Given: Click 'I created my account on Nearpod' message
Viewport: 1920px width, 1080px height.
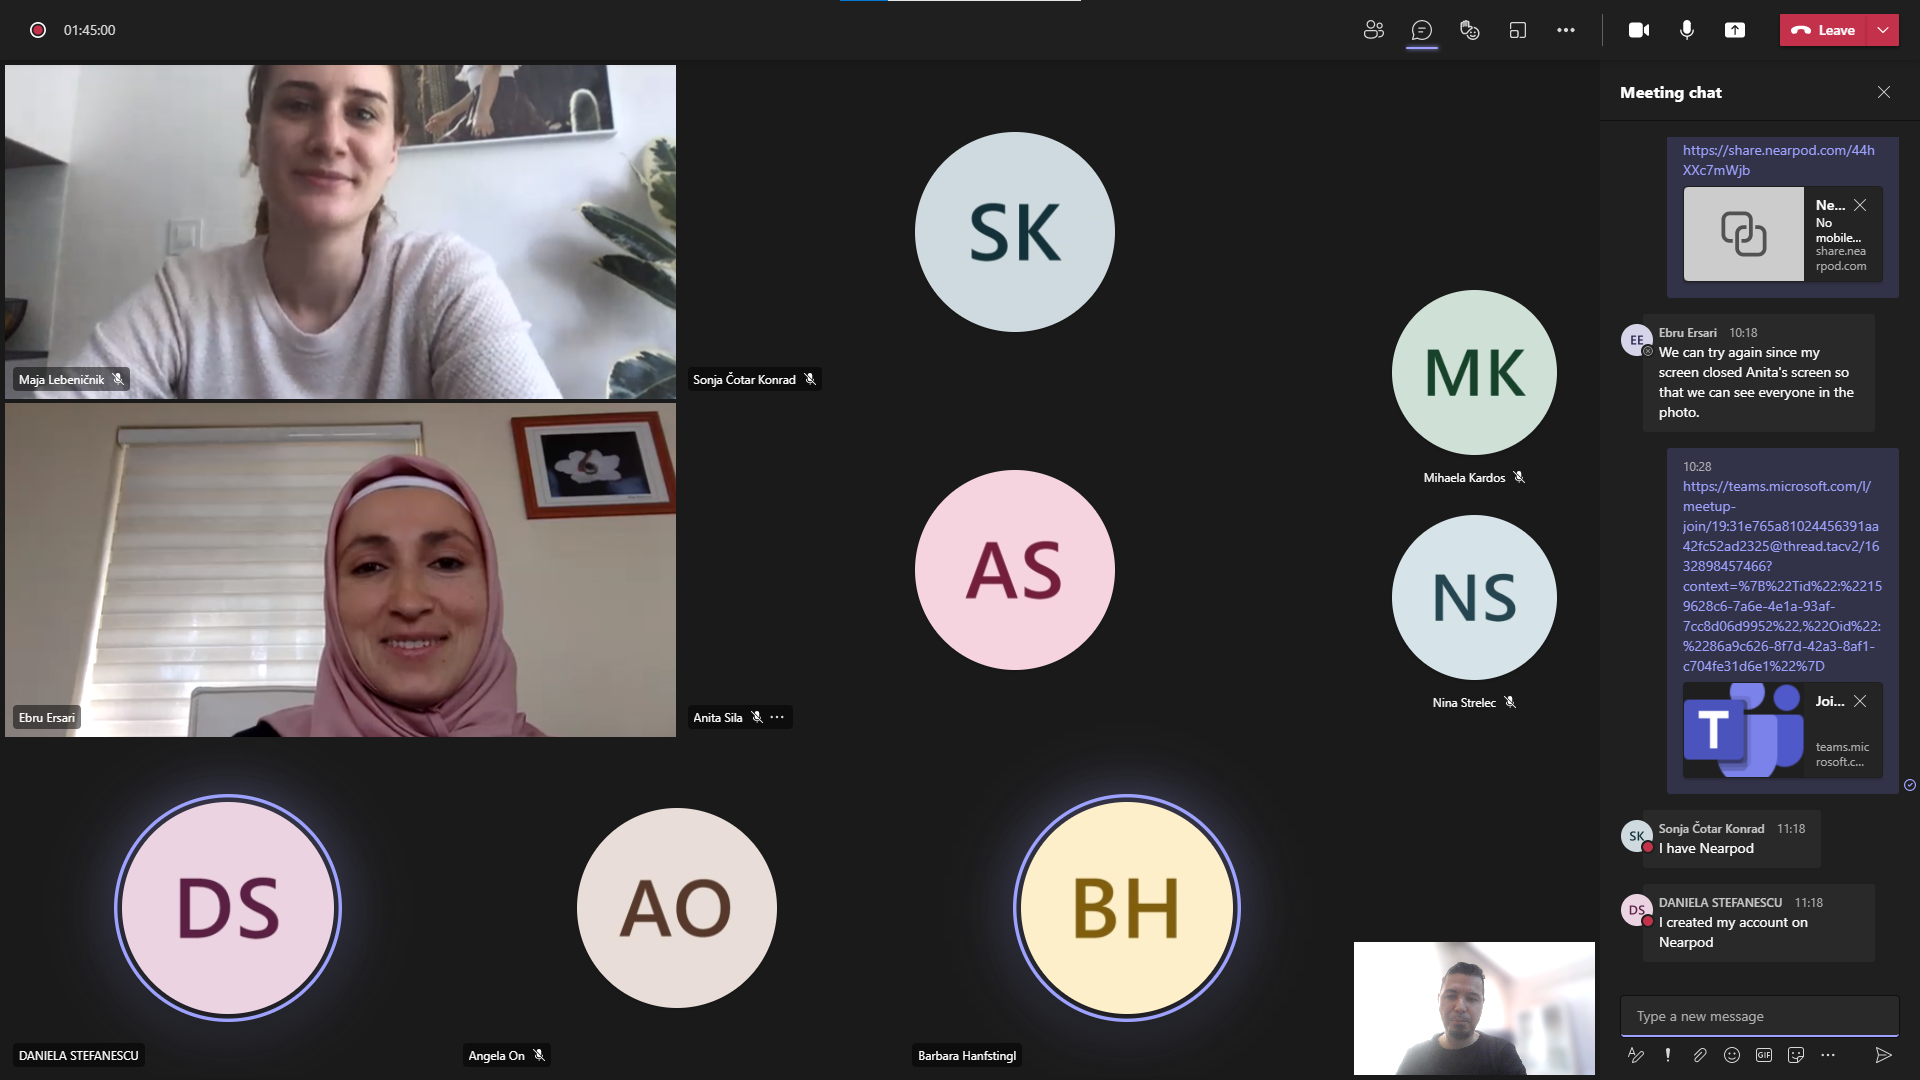Looking at the screenshot, I should 1733,932.
